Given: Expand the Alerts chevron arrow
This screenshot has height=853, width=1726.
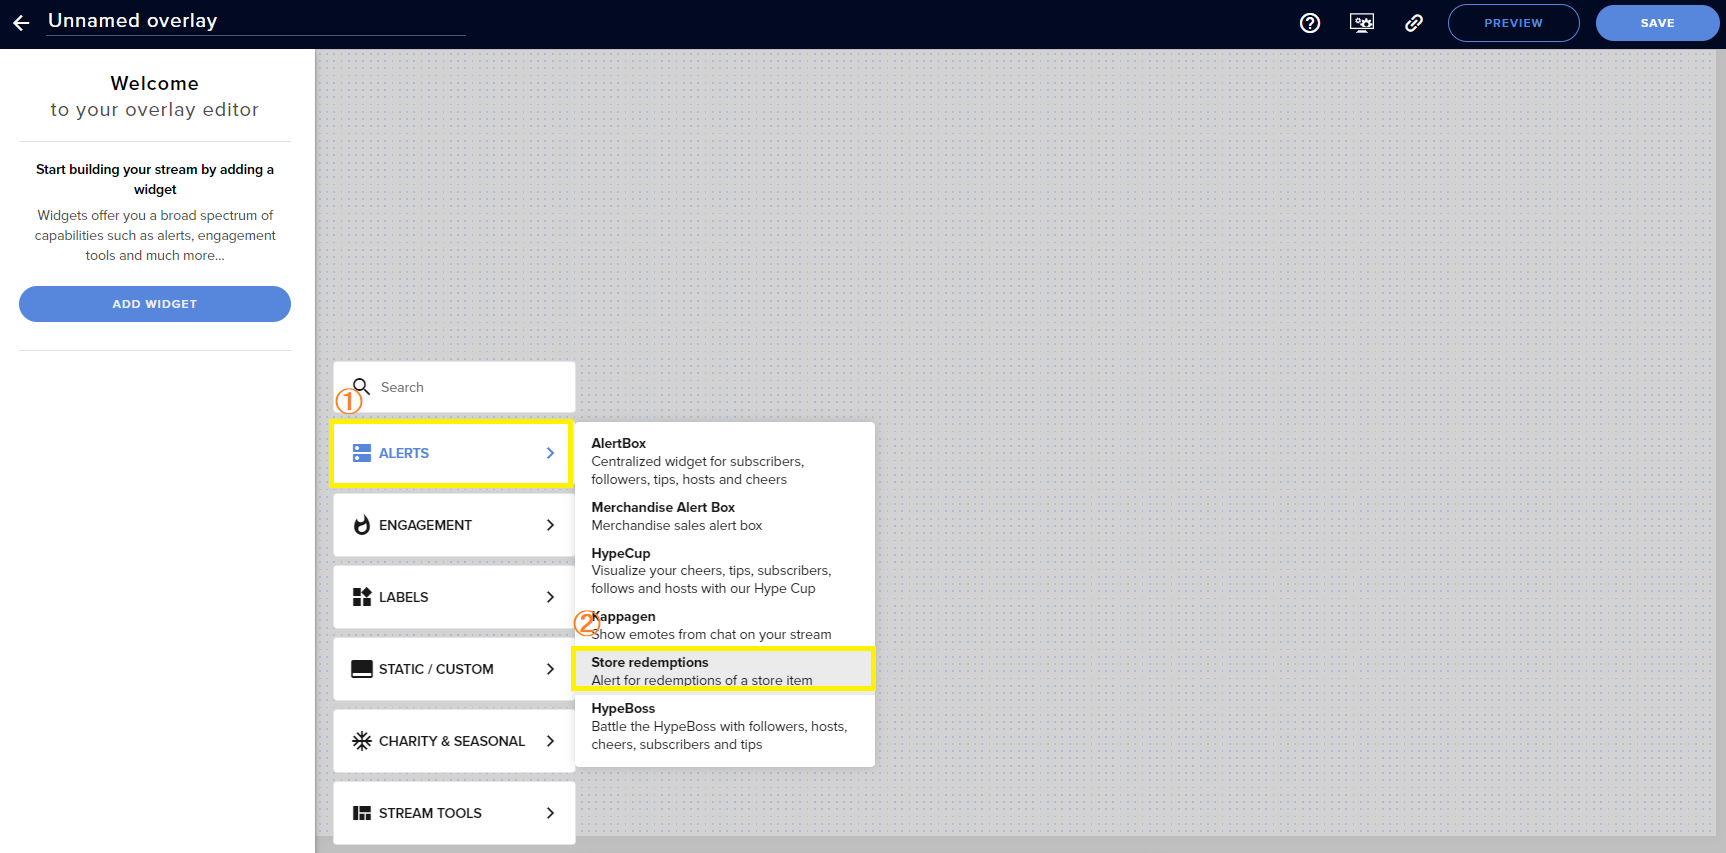Looking at the screenshot, I should pyautogui.click(x=550, y=453).
